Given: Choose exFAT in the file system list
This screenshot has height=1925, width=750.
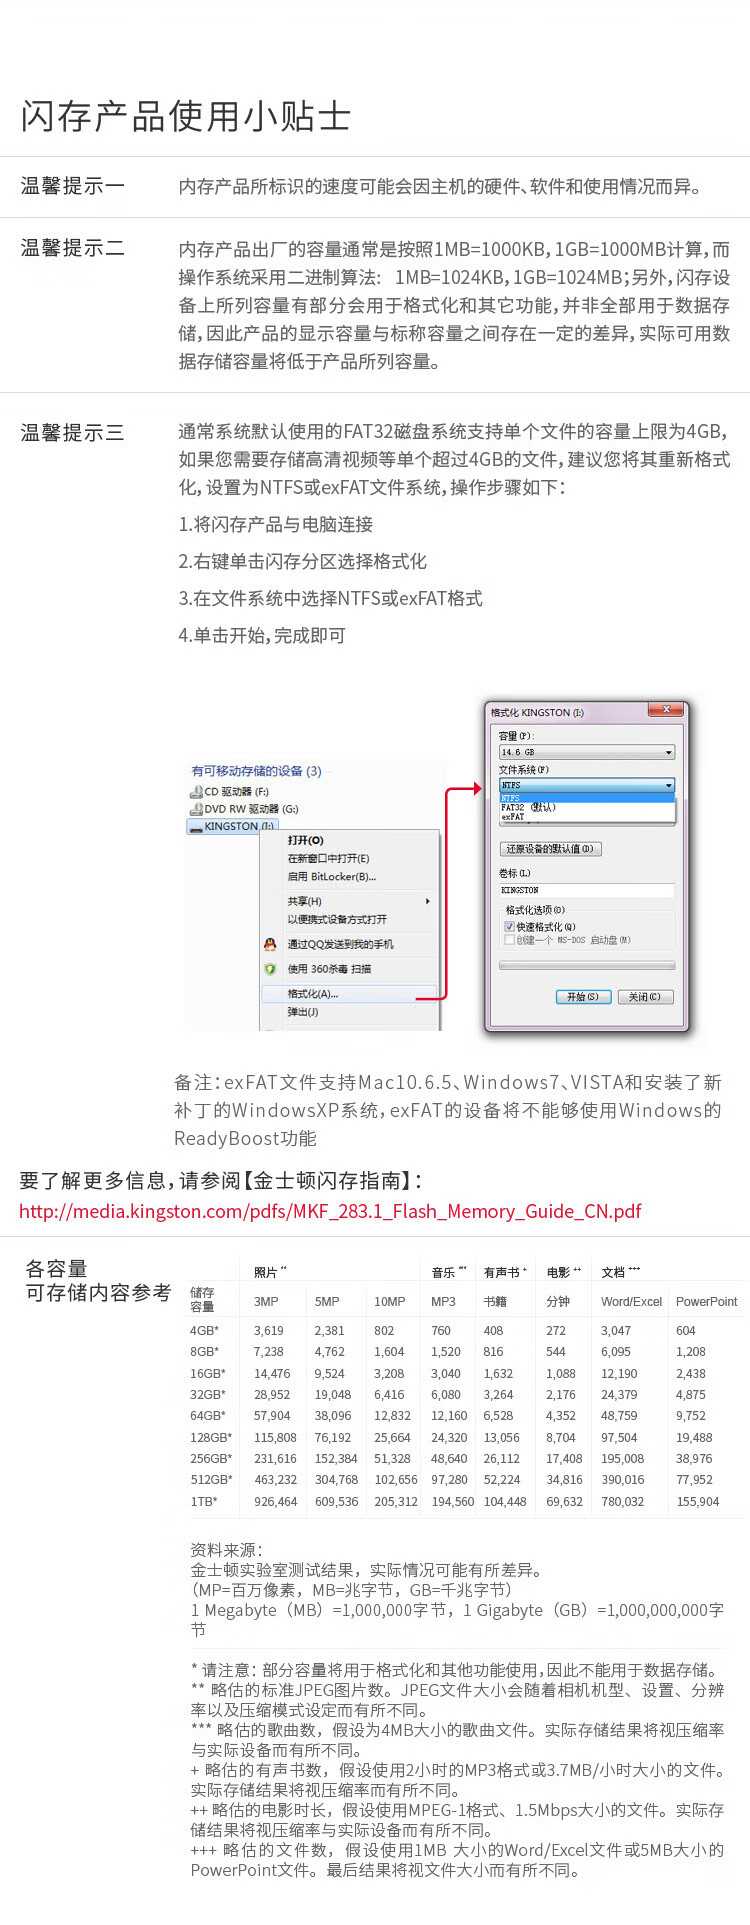Looking at the screenshot, I should pyautogui.click(x=513, y=817).
